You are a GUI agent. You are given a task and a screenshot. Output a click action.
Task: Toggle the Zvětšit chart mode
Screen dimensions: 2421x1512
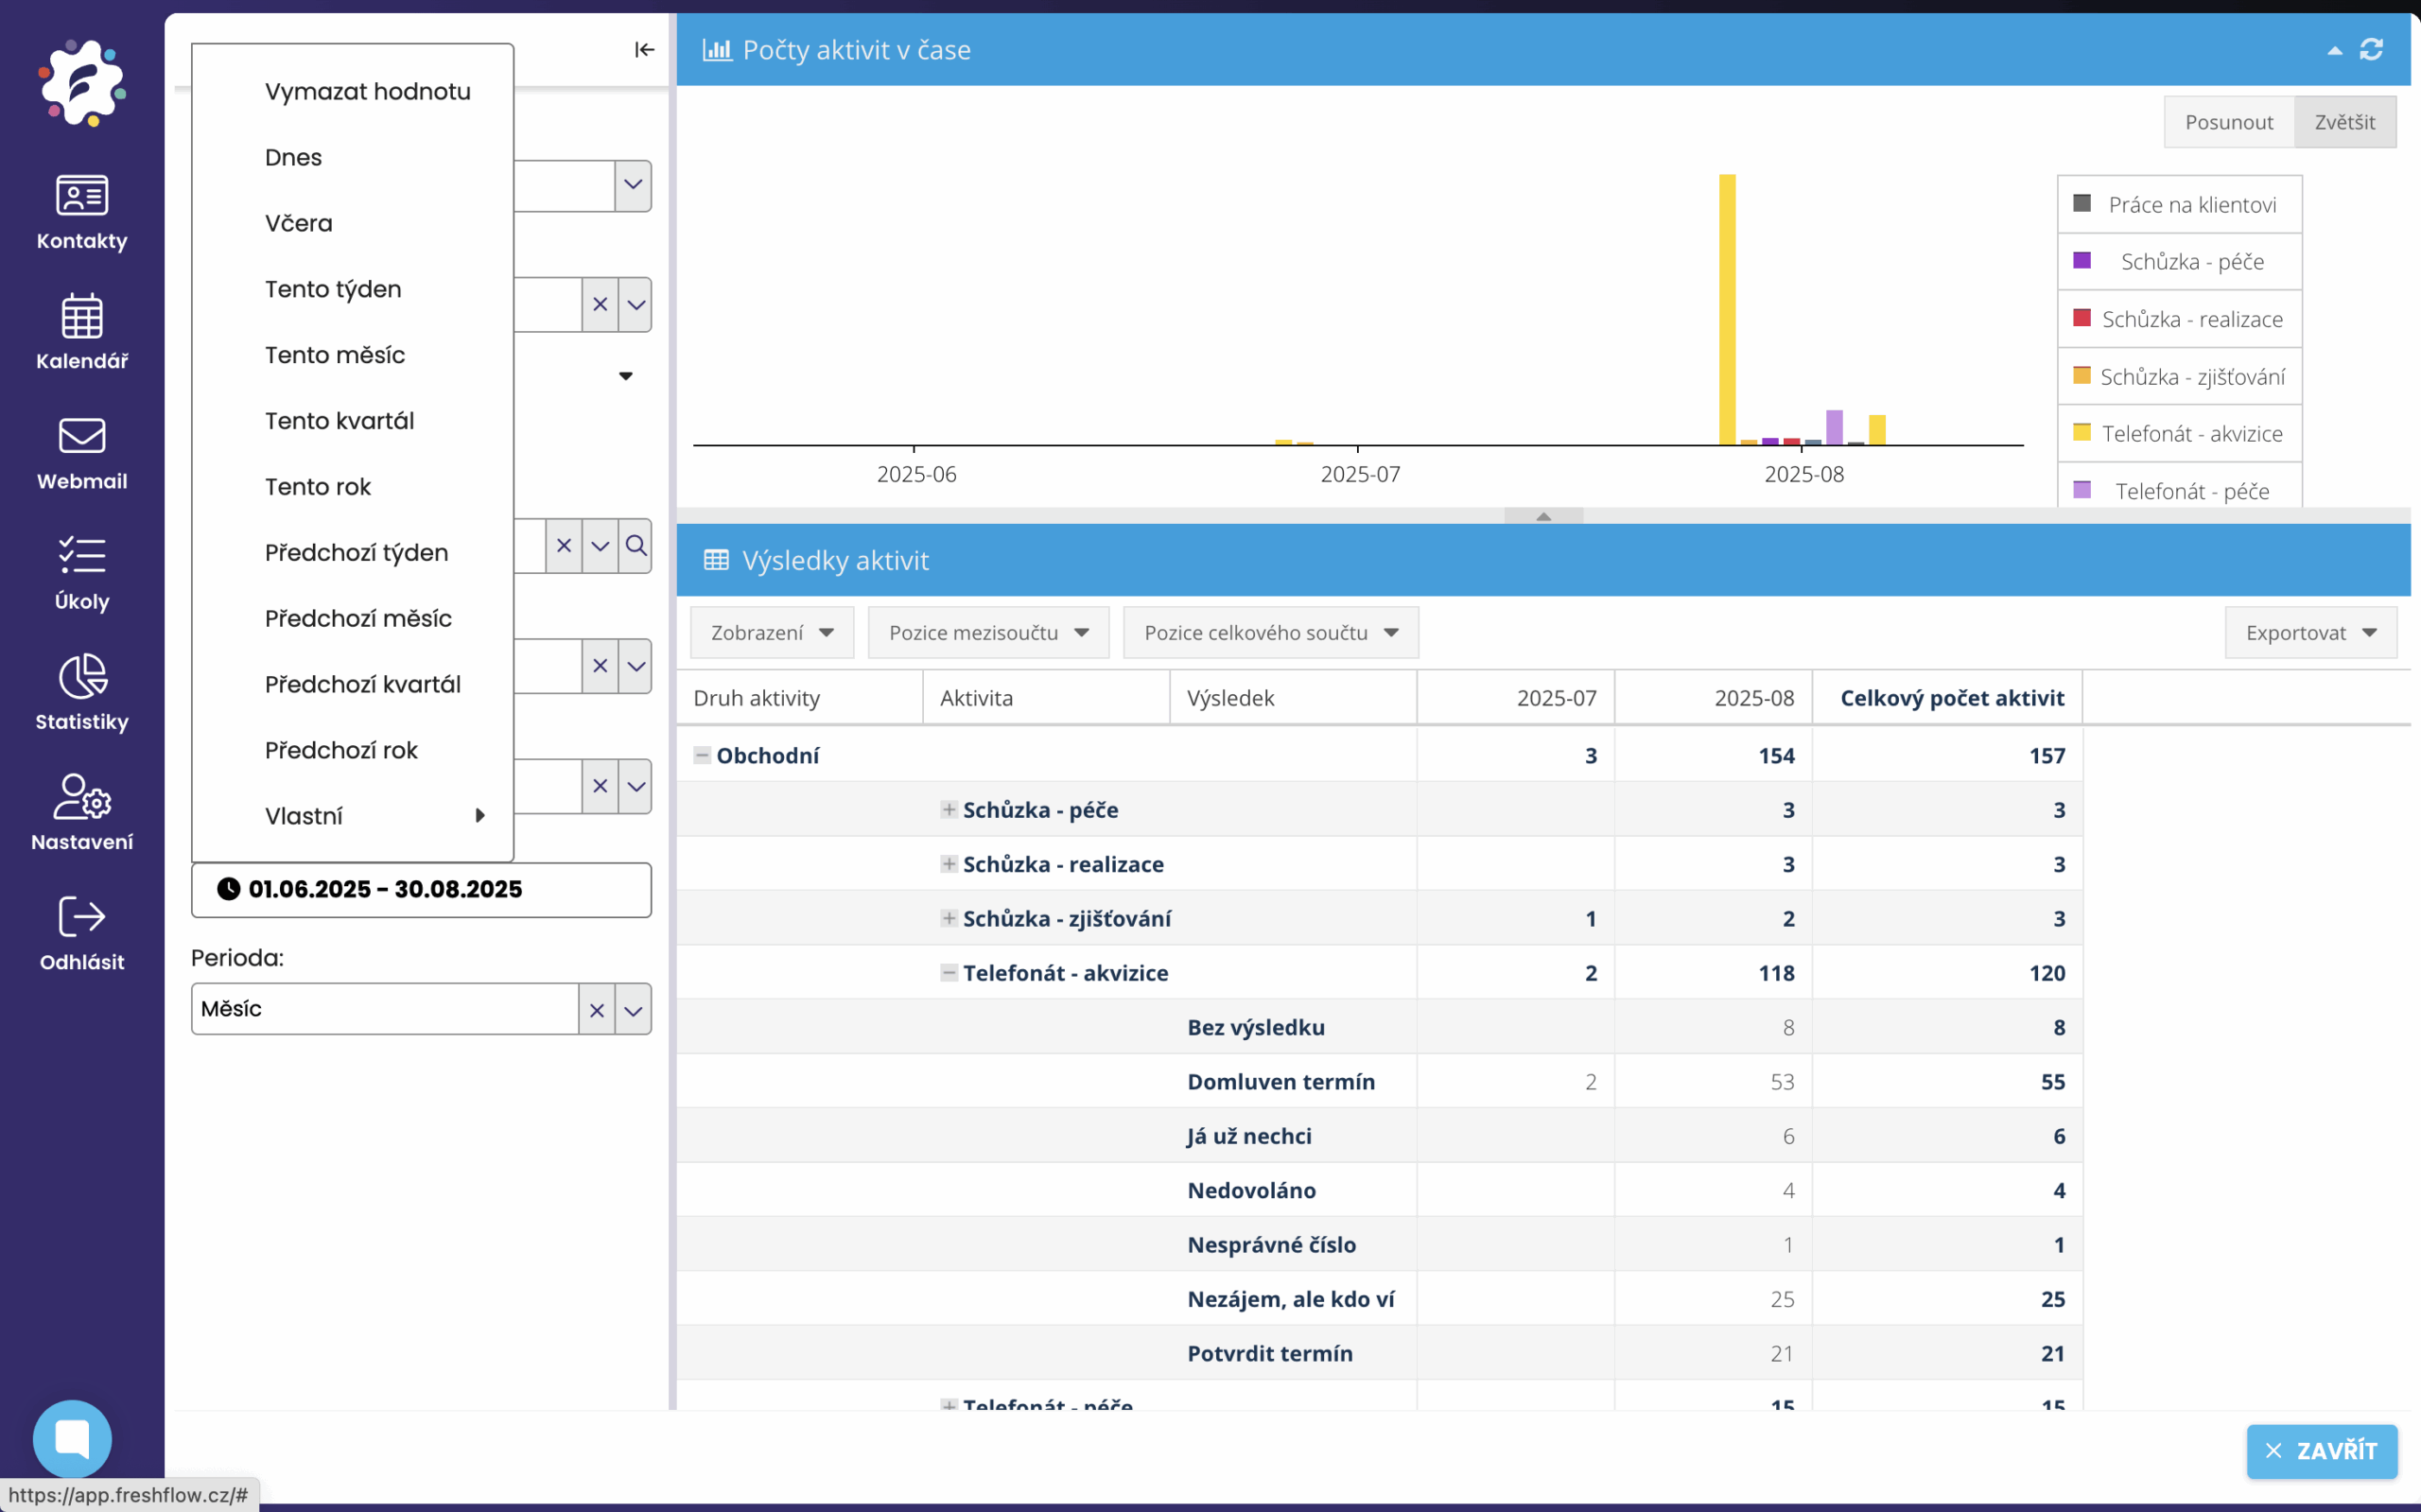(2344, 122)
